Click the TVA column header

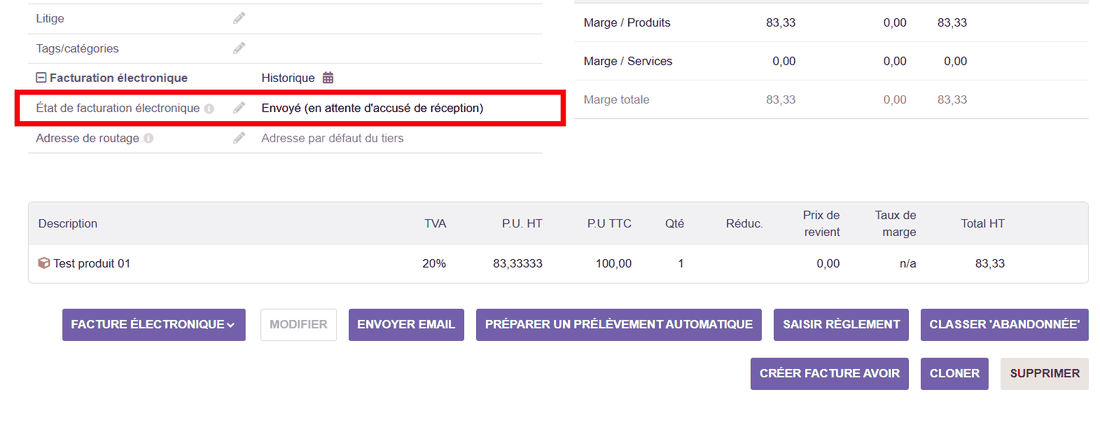pos(435,224)
